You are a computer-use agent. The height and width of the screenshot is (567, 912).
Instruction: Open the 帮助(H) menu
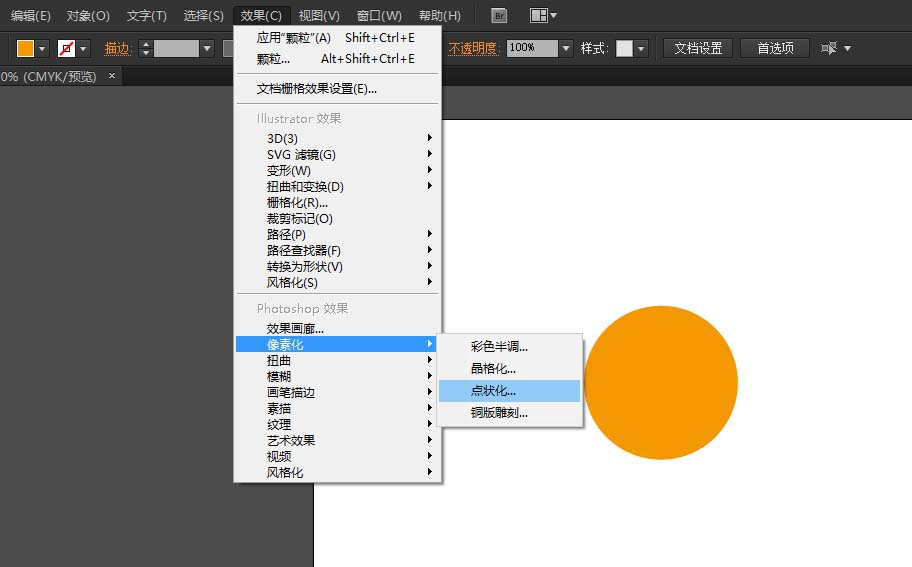pyautogui.click(x=440, y=16)
